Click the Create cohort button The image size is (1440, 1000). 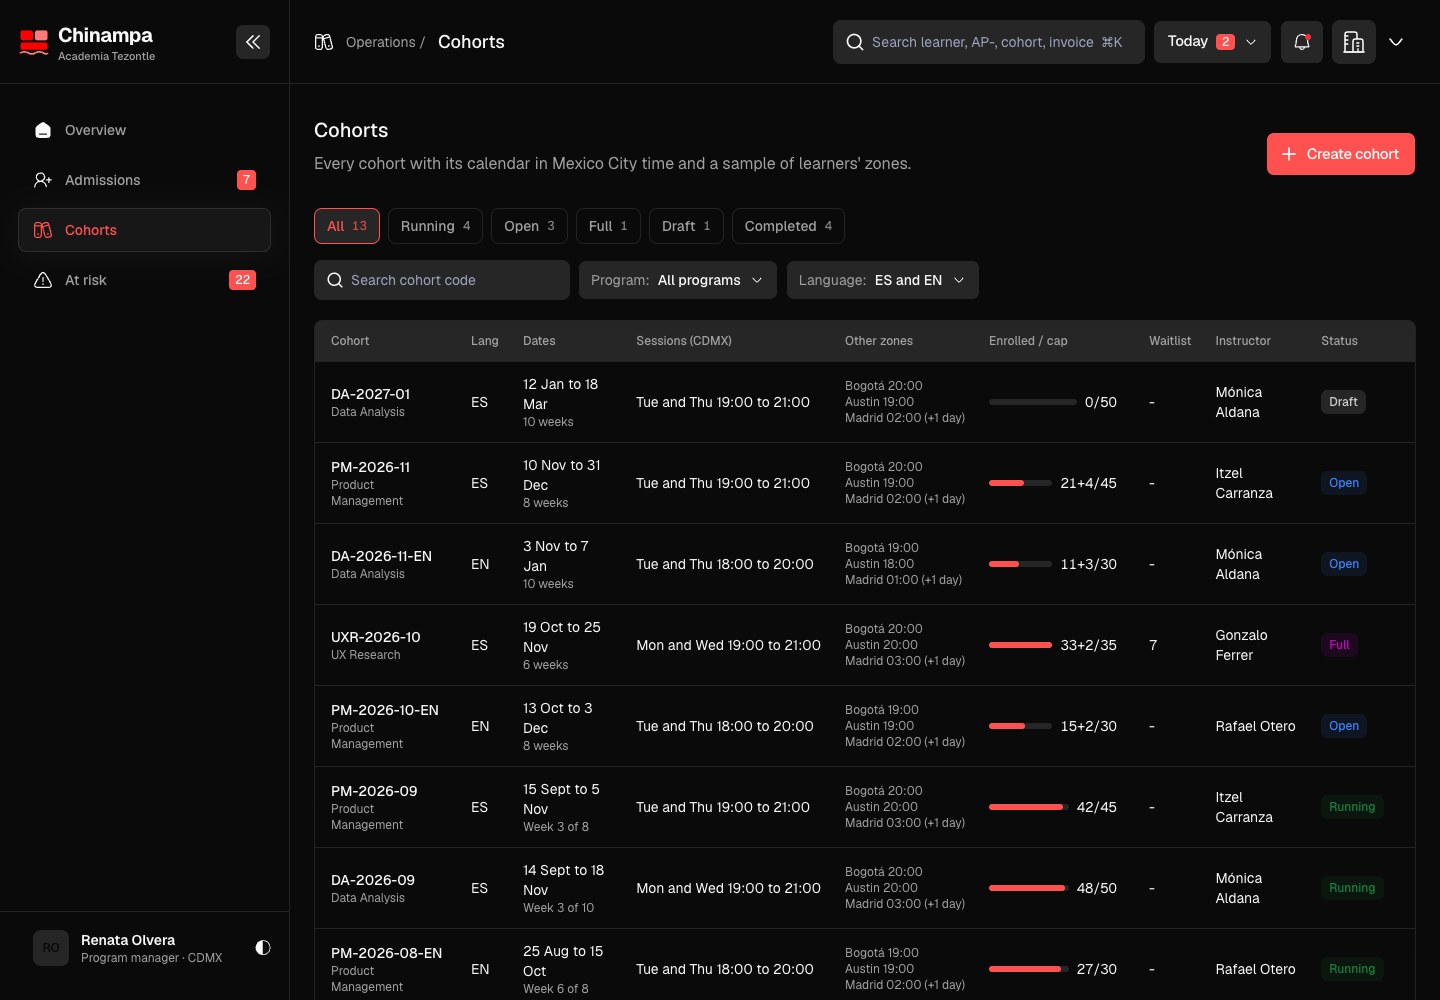coord(1340,154)
